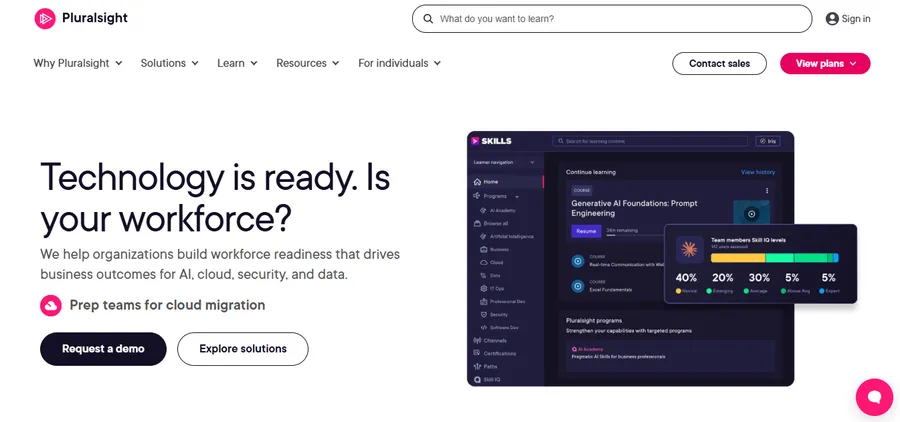Click the Search for learning content field
This screenshot has height=422, width=900.
pyautogui.click(x=650, y=141)
